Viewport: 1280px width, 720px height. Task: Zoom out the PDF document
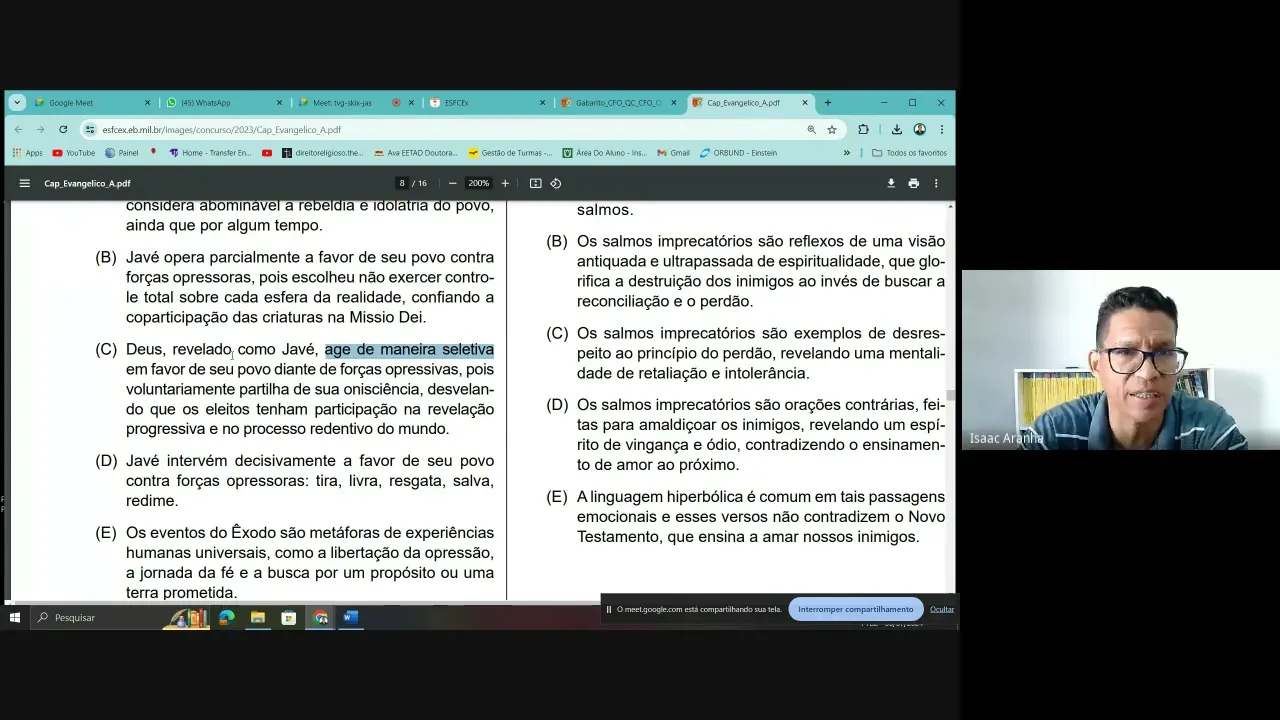point(453,183)
